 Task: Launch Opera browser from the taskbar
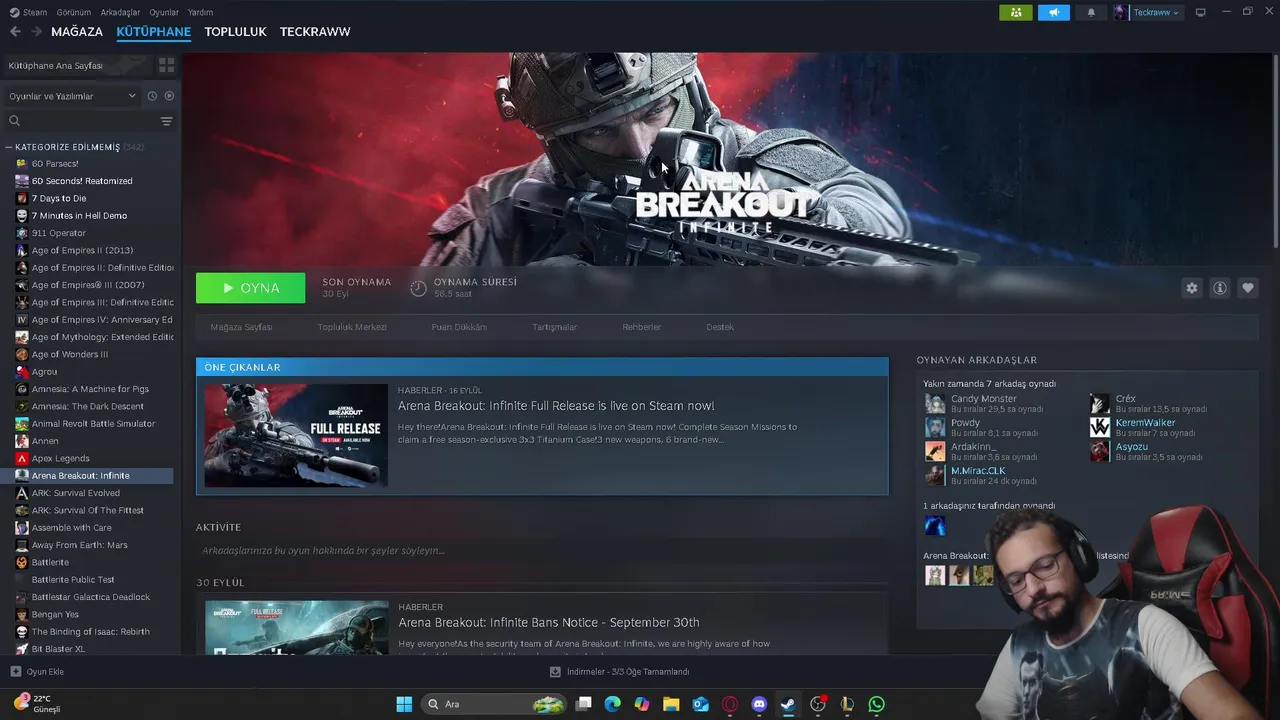tap(730, 704)
